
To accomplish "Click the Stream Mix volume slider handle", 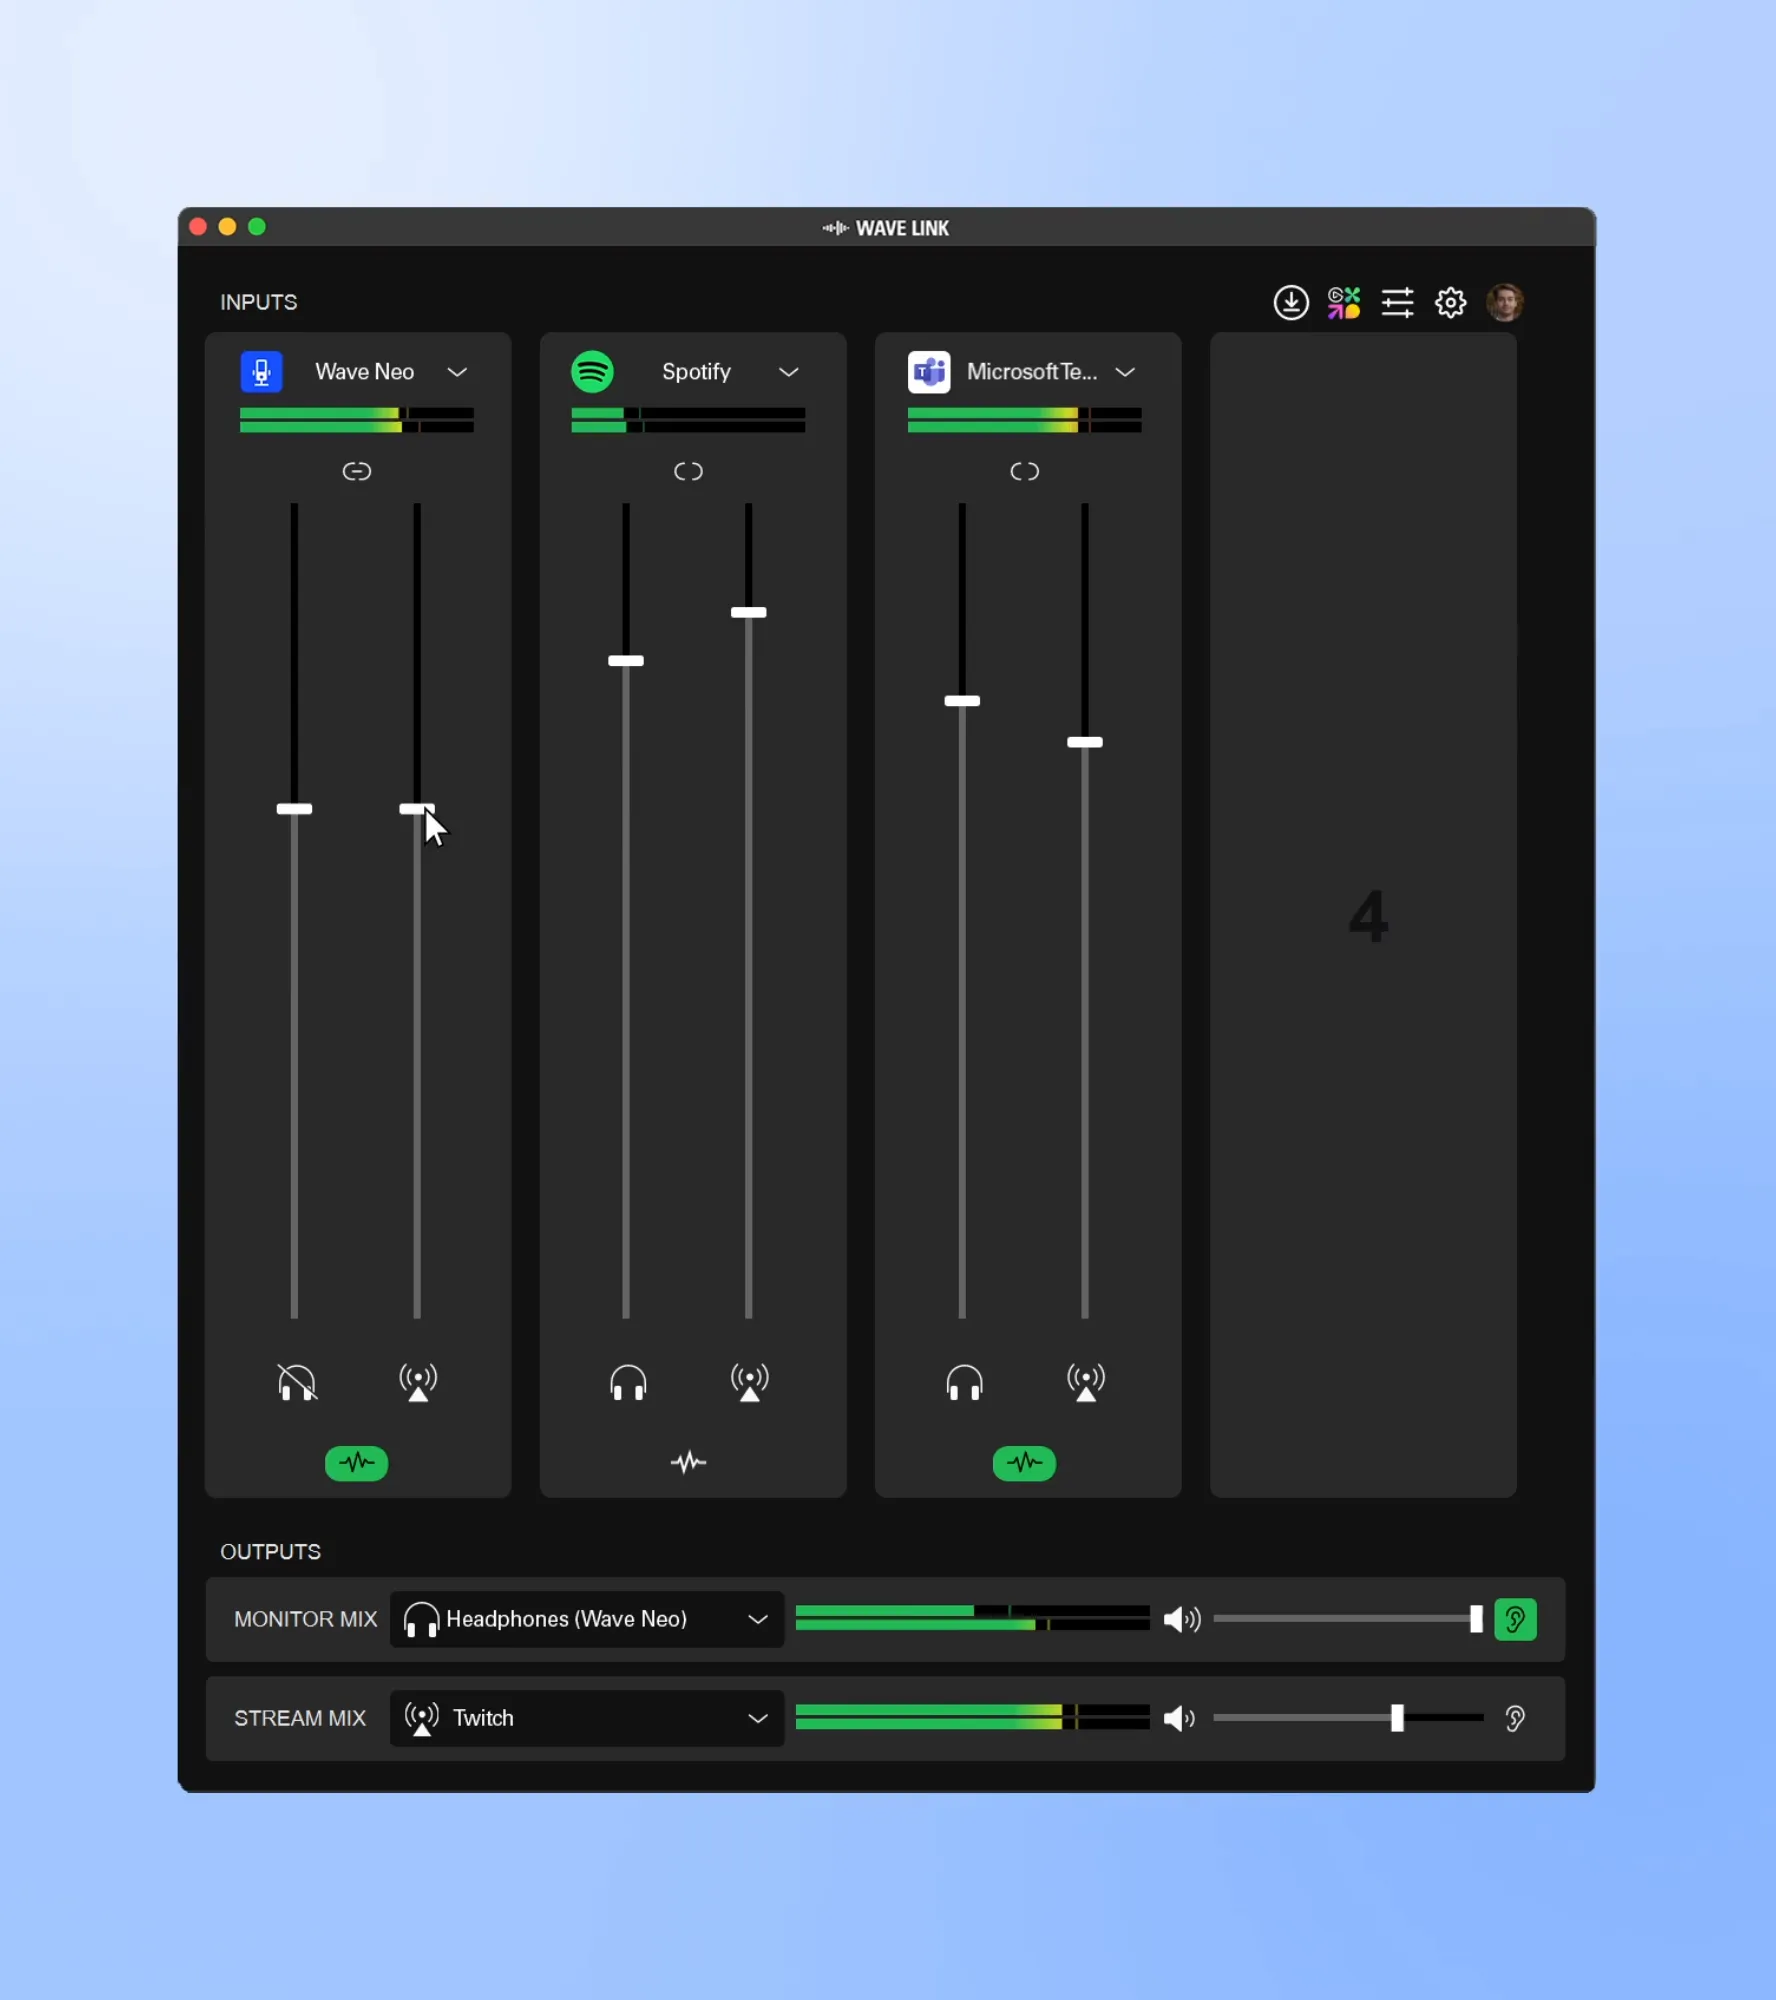I will click(x=1397, y=1718).
